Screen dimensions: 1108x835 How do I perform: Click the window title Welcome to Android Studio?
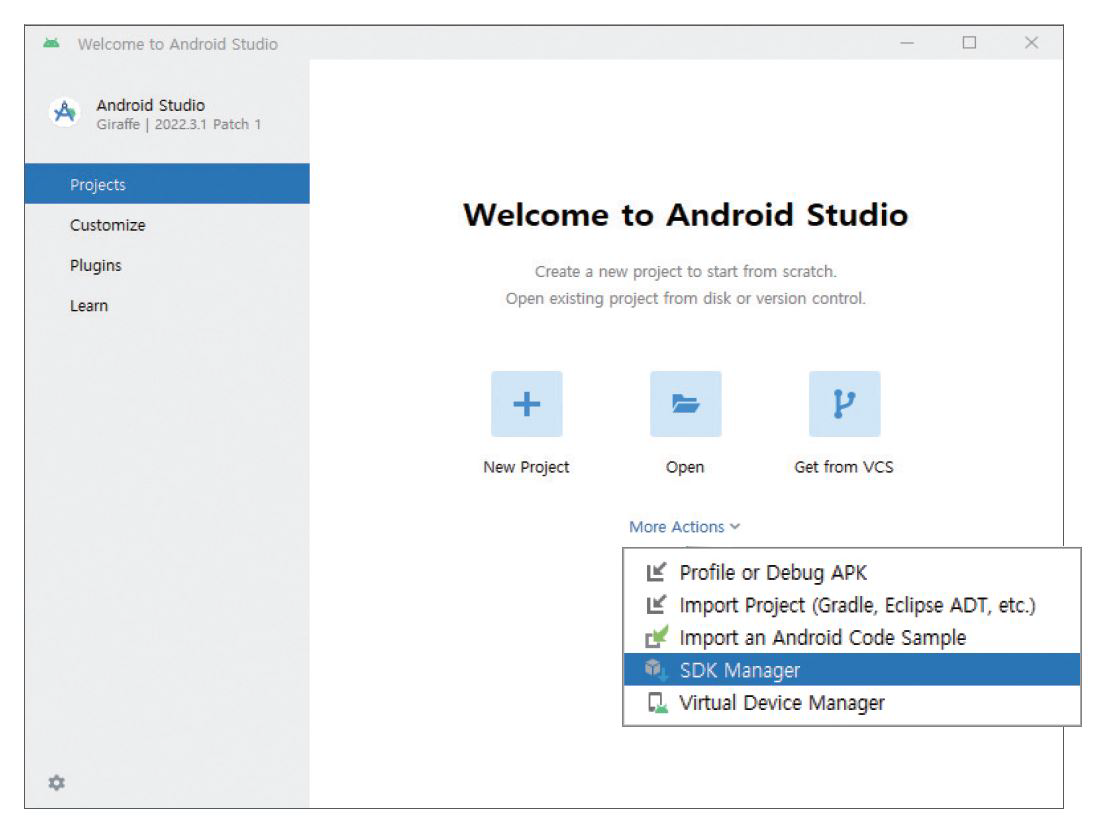pos(177,44)
